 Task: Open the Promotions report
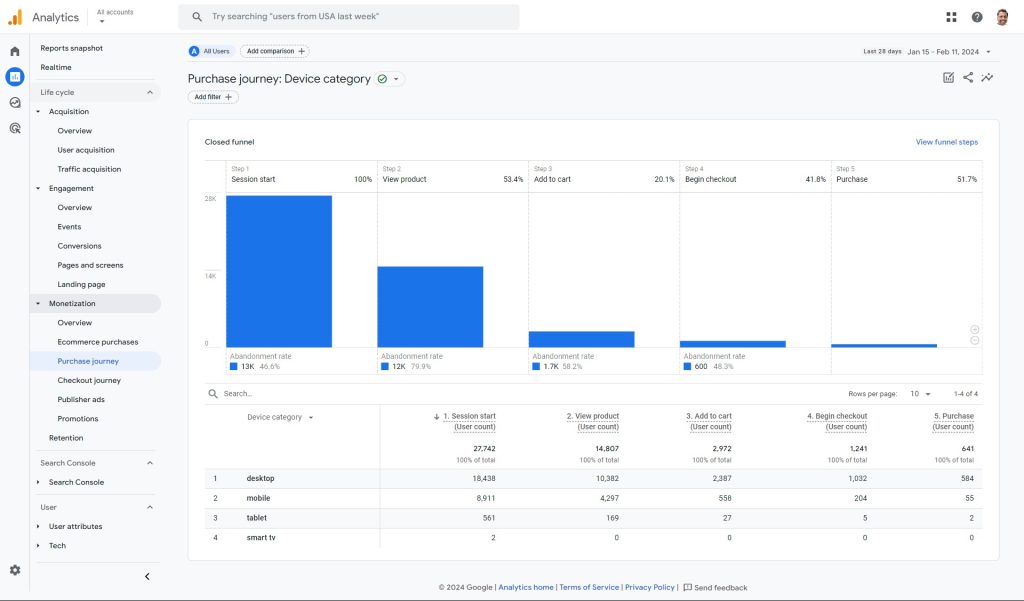tap(78, 419)
